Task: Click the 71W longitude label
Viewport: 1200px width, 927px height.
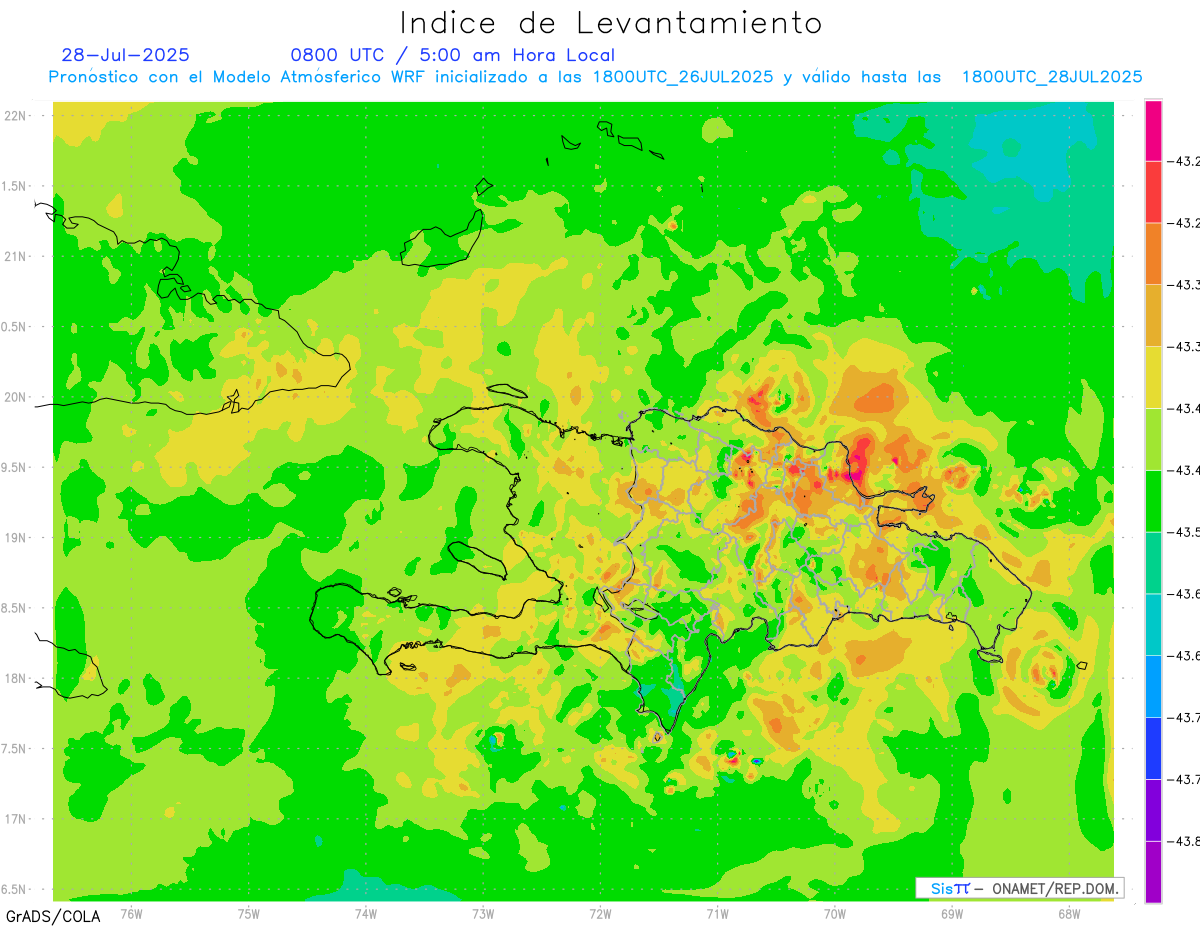Action: pos(717,913)
